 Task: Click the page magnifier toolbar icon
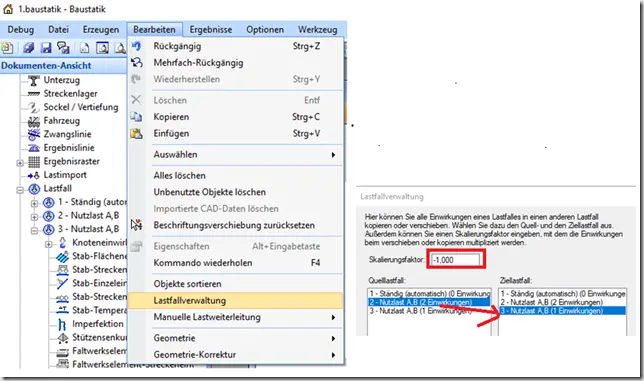click(120, 48)
